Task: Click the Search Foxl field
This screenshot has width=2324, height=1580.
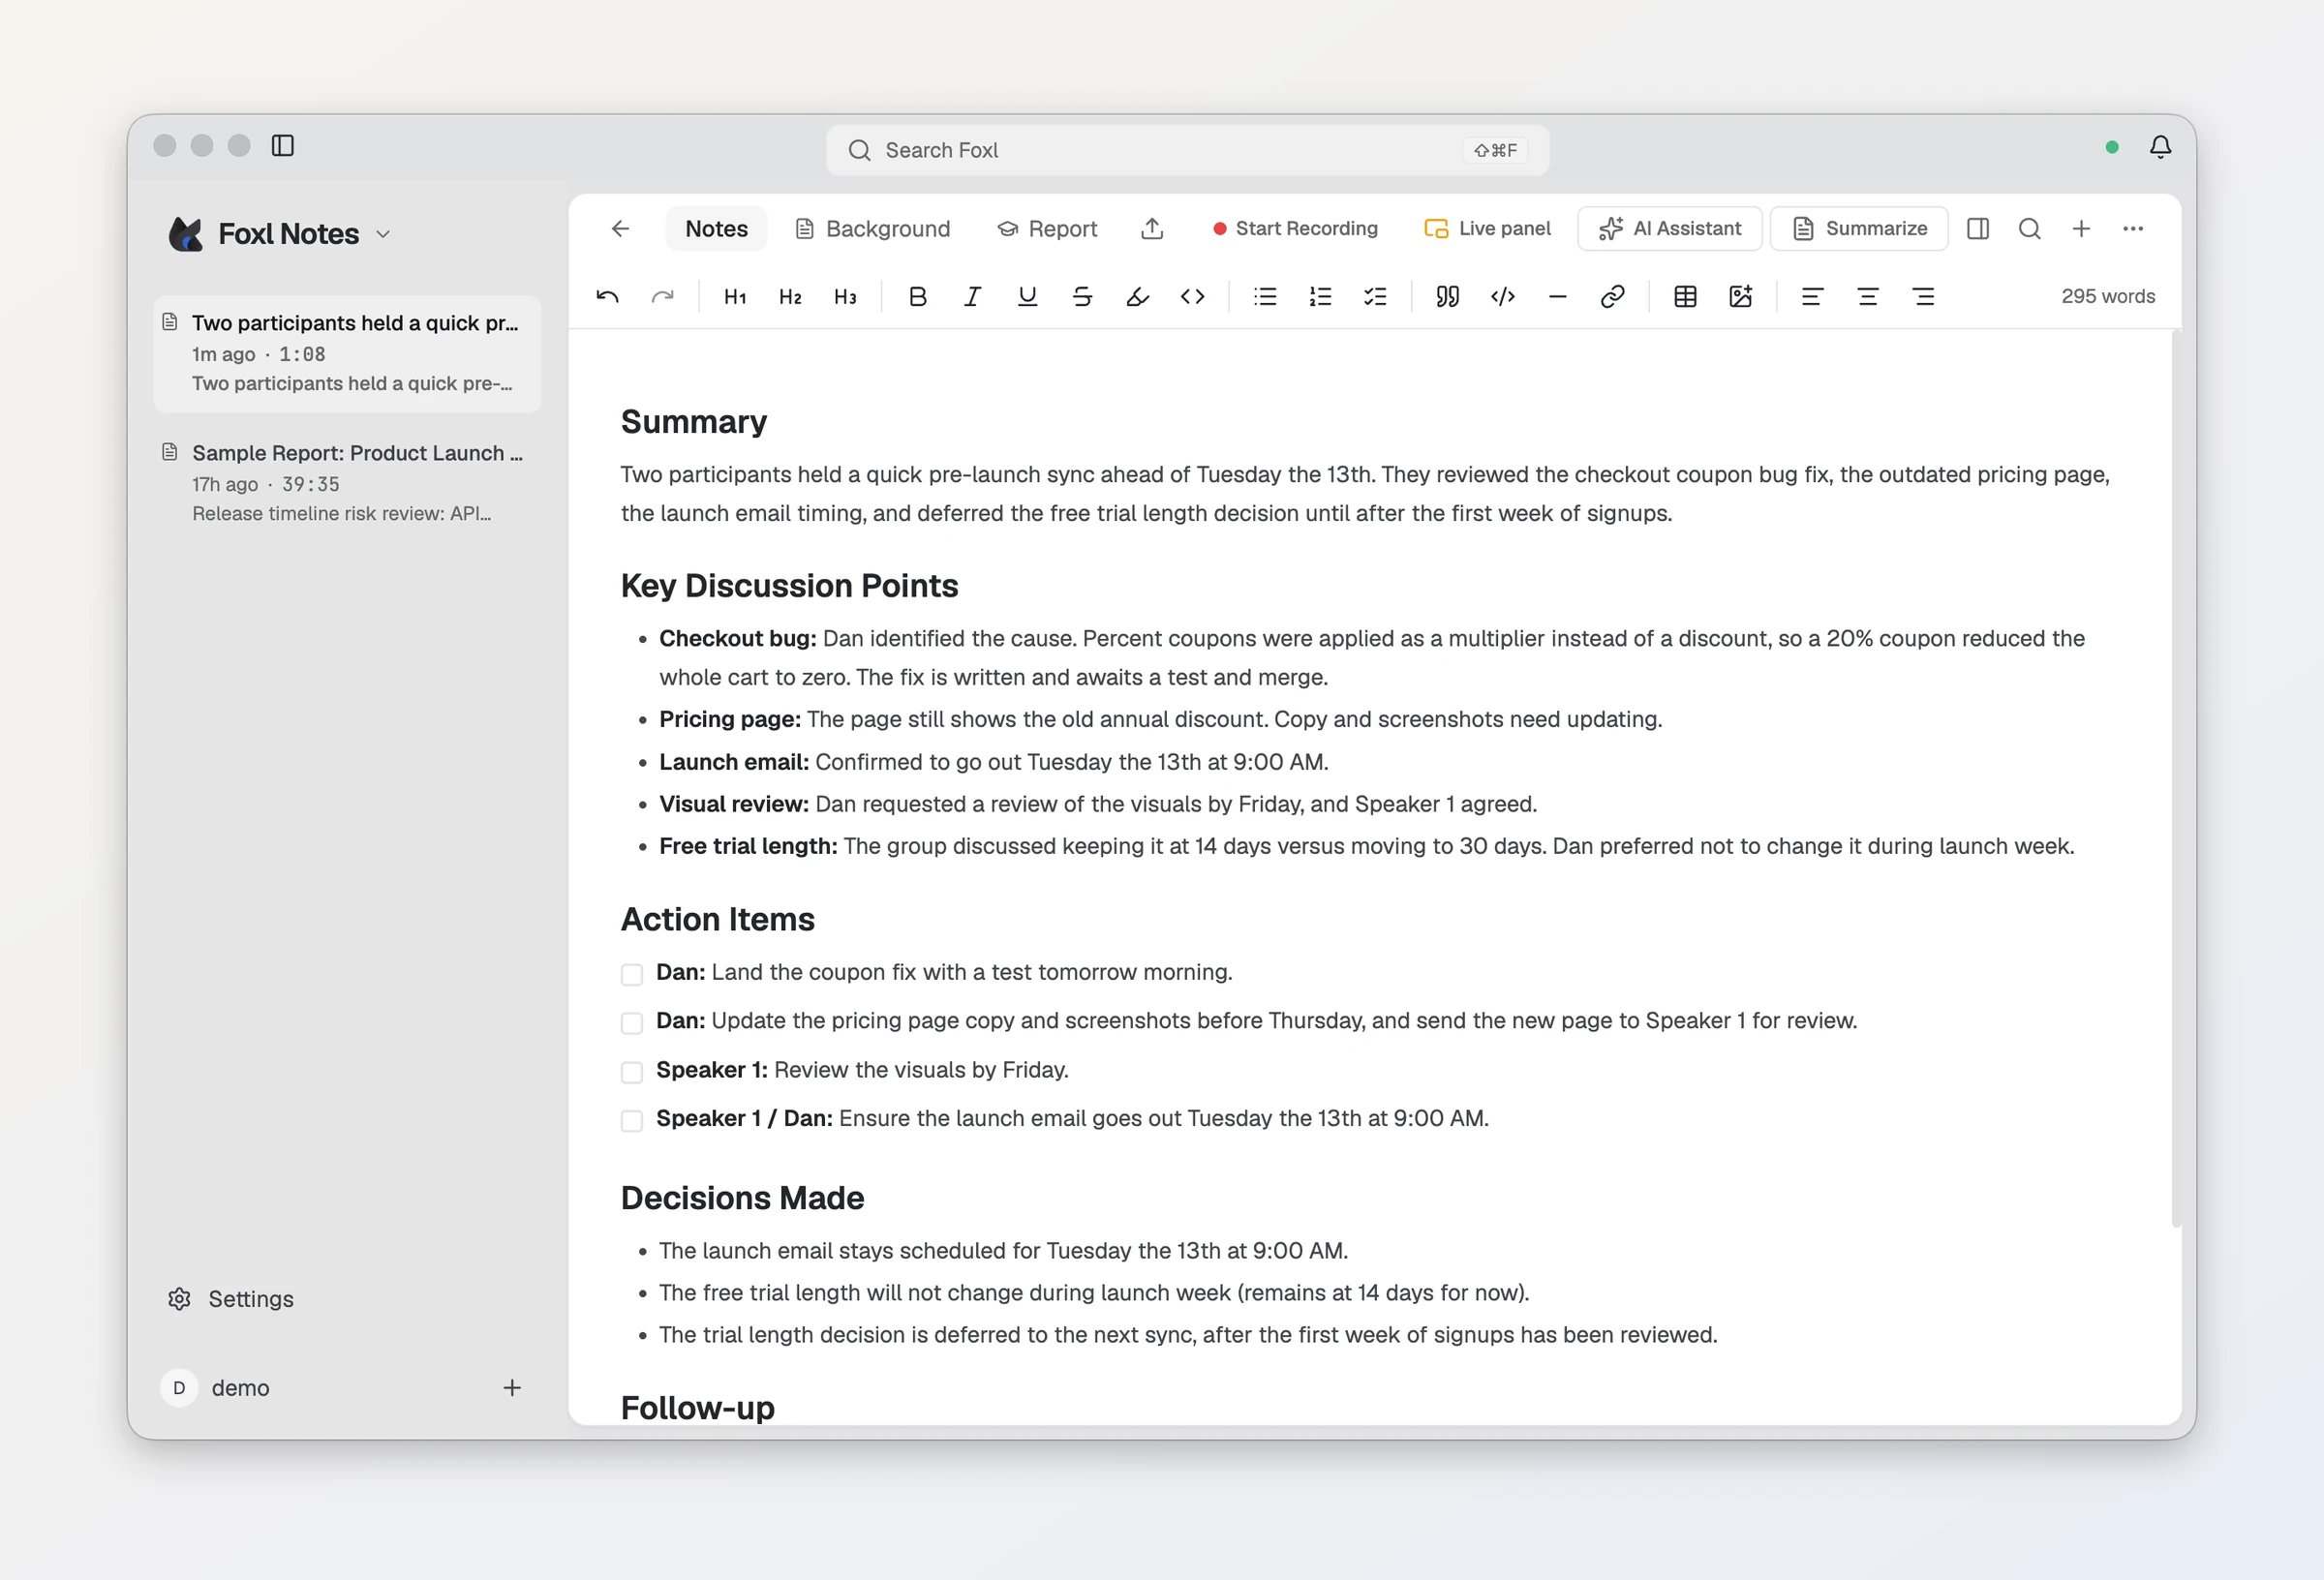Action: [x=1187, y=150]
